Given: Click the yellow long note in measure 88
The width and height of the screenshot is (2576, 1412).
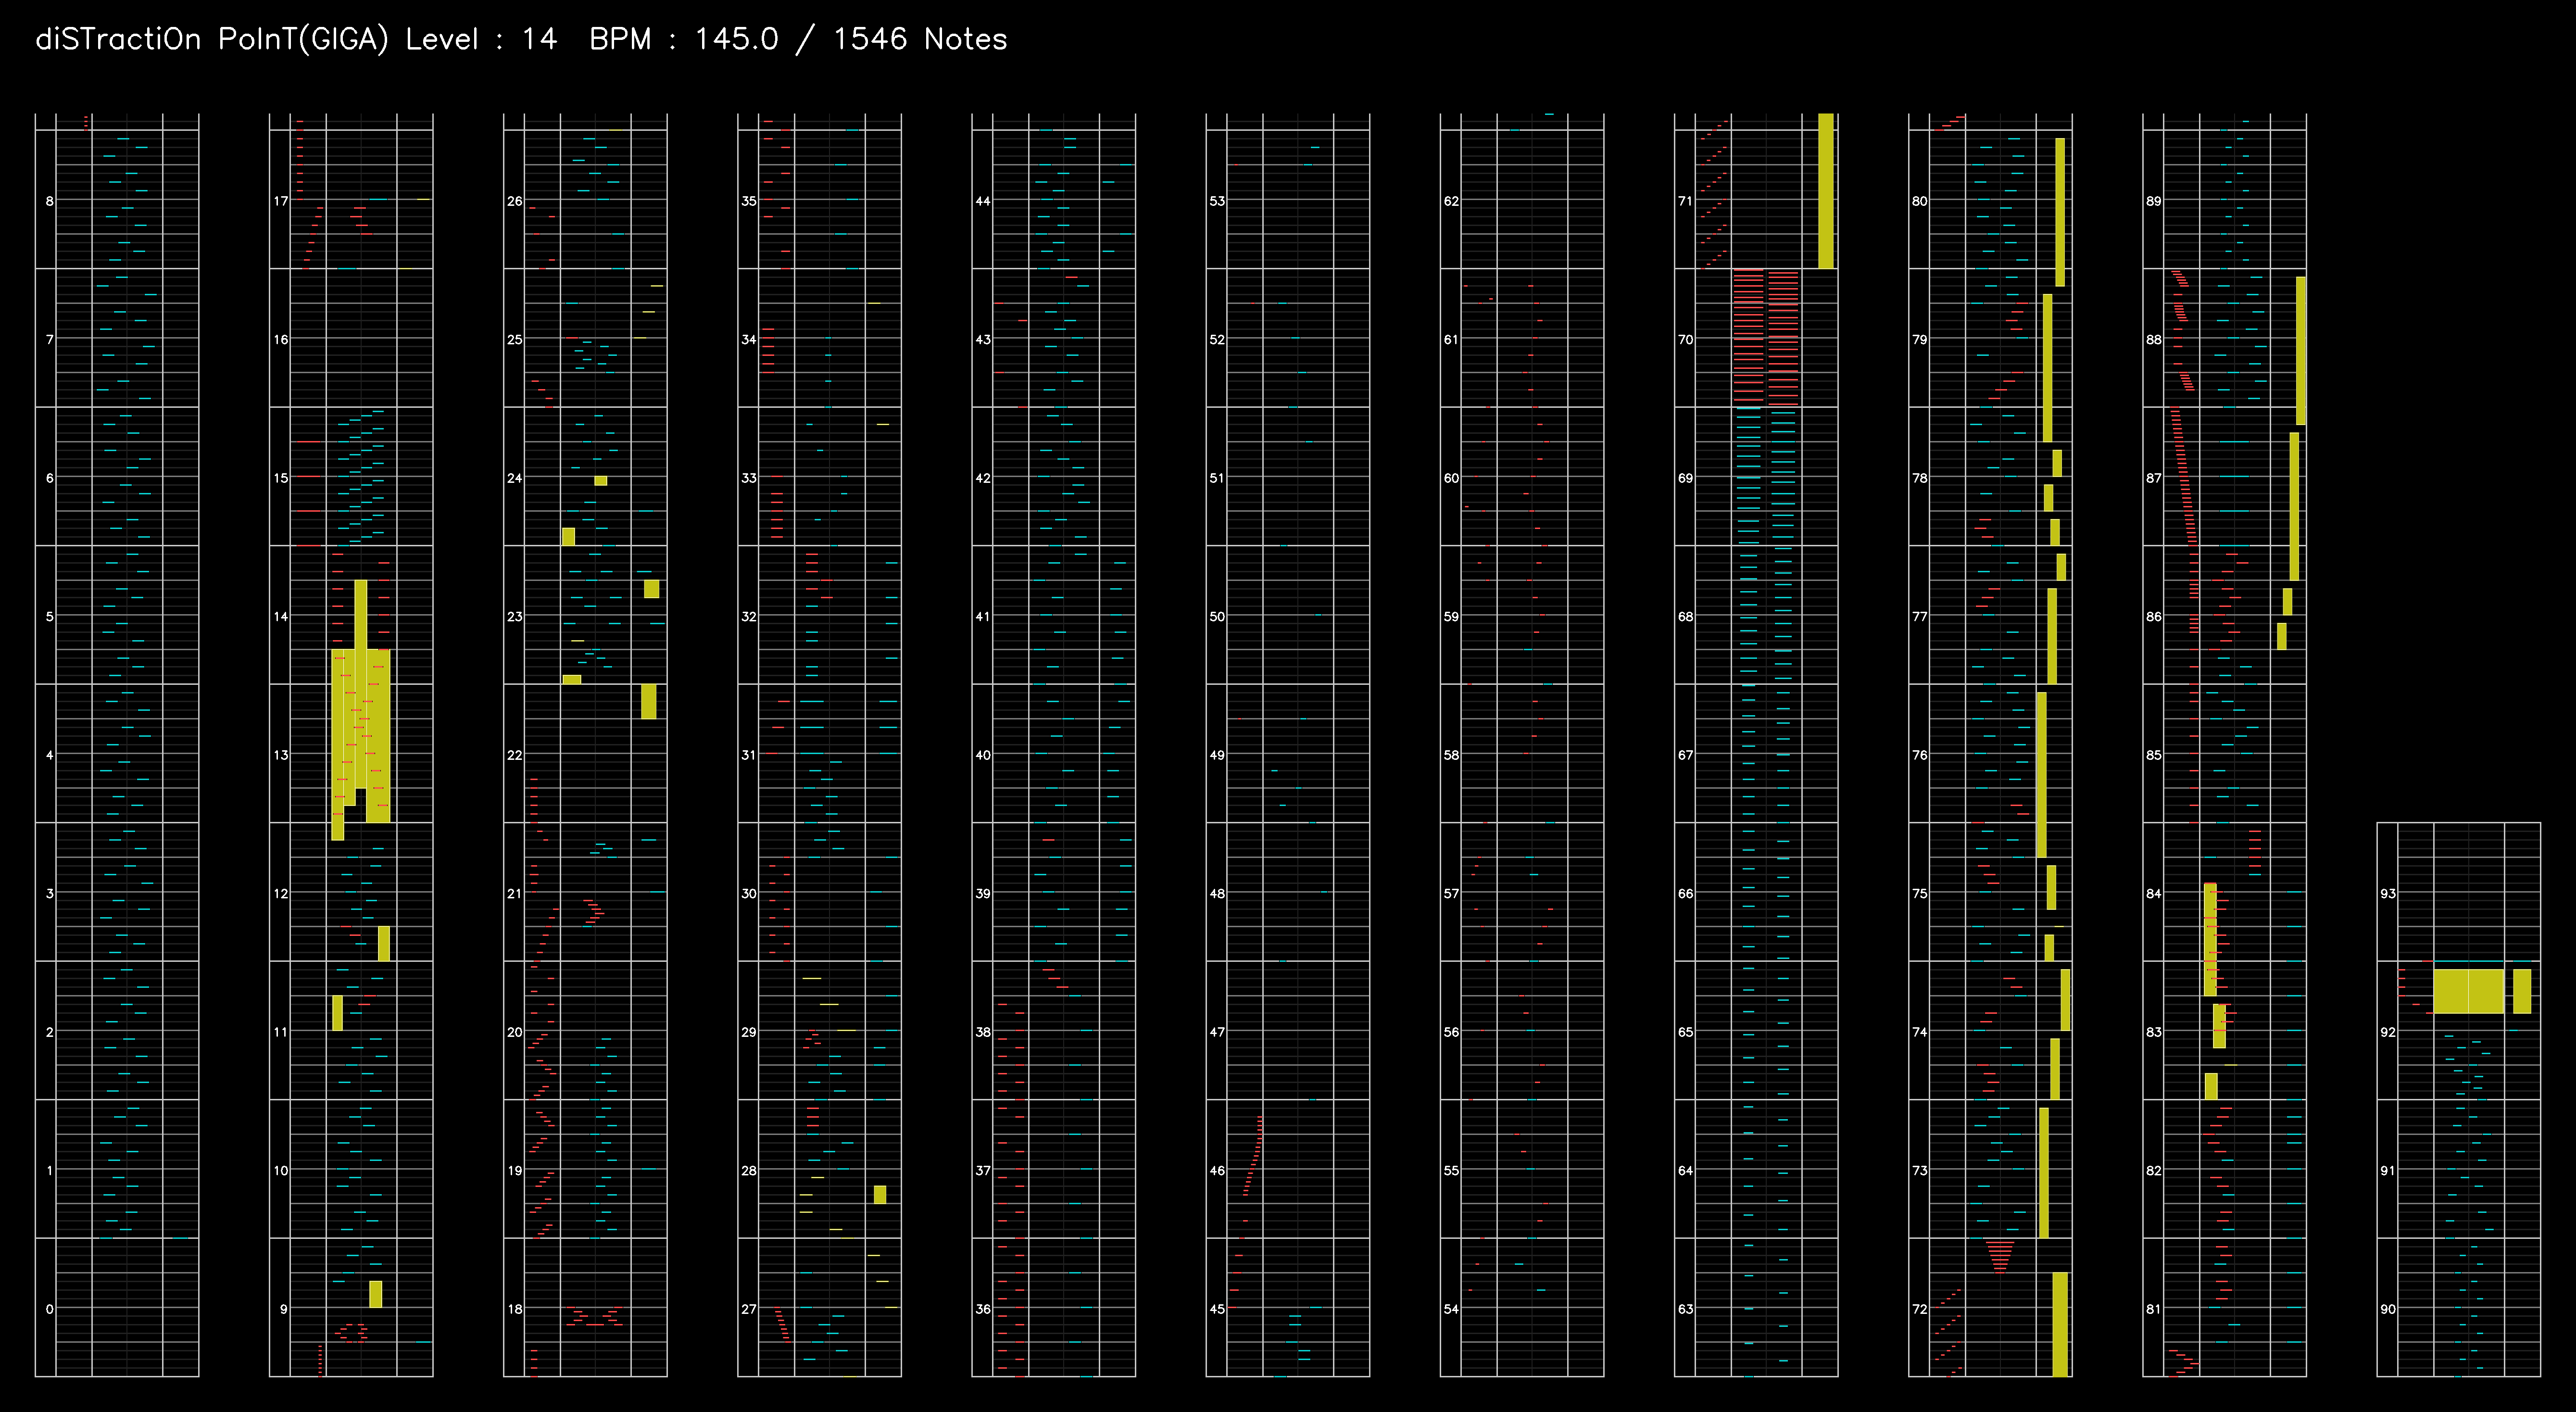Looking at the screenshot, I should click(2301, 350).
